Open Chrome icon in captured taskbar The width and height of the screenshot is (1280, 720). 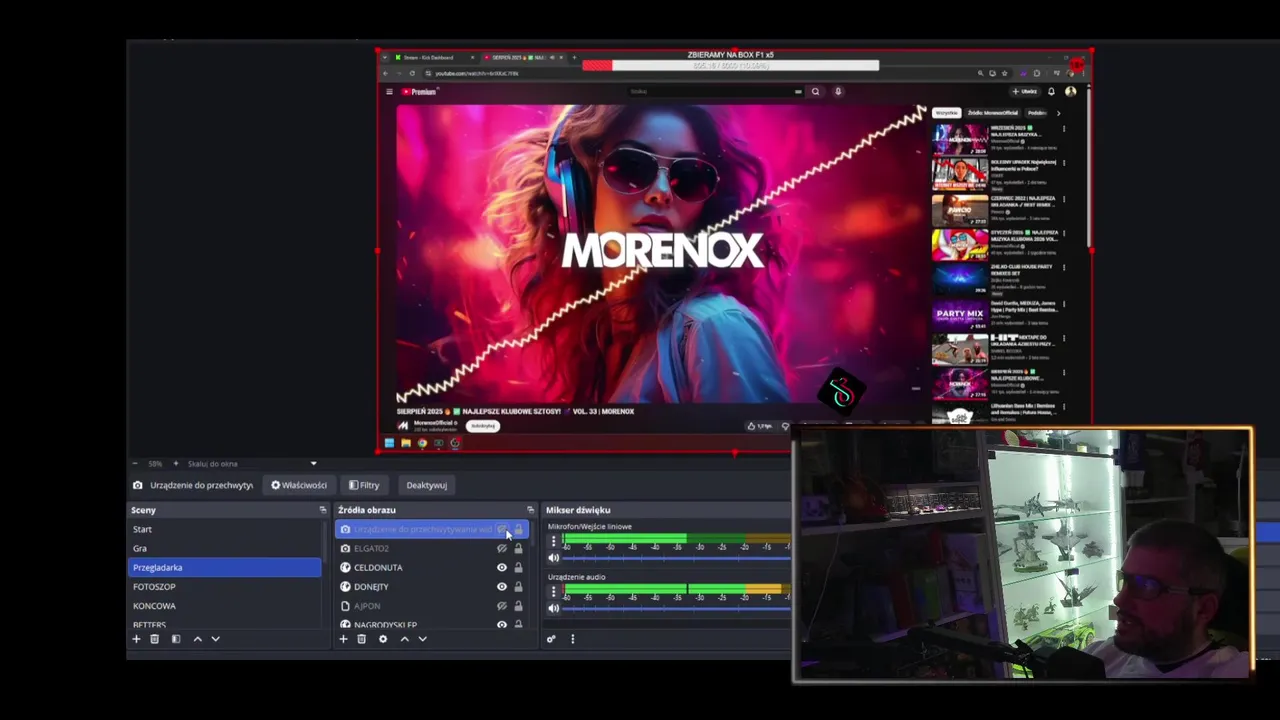pyautogui.click(x=422, y=443)
